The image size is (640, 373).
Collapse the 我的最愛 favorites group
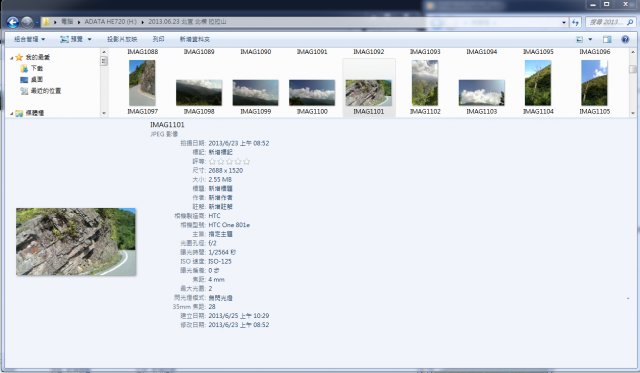[11, 58]
